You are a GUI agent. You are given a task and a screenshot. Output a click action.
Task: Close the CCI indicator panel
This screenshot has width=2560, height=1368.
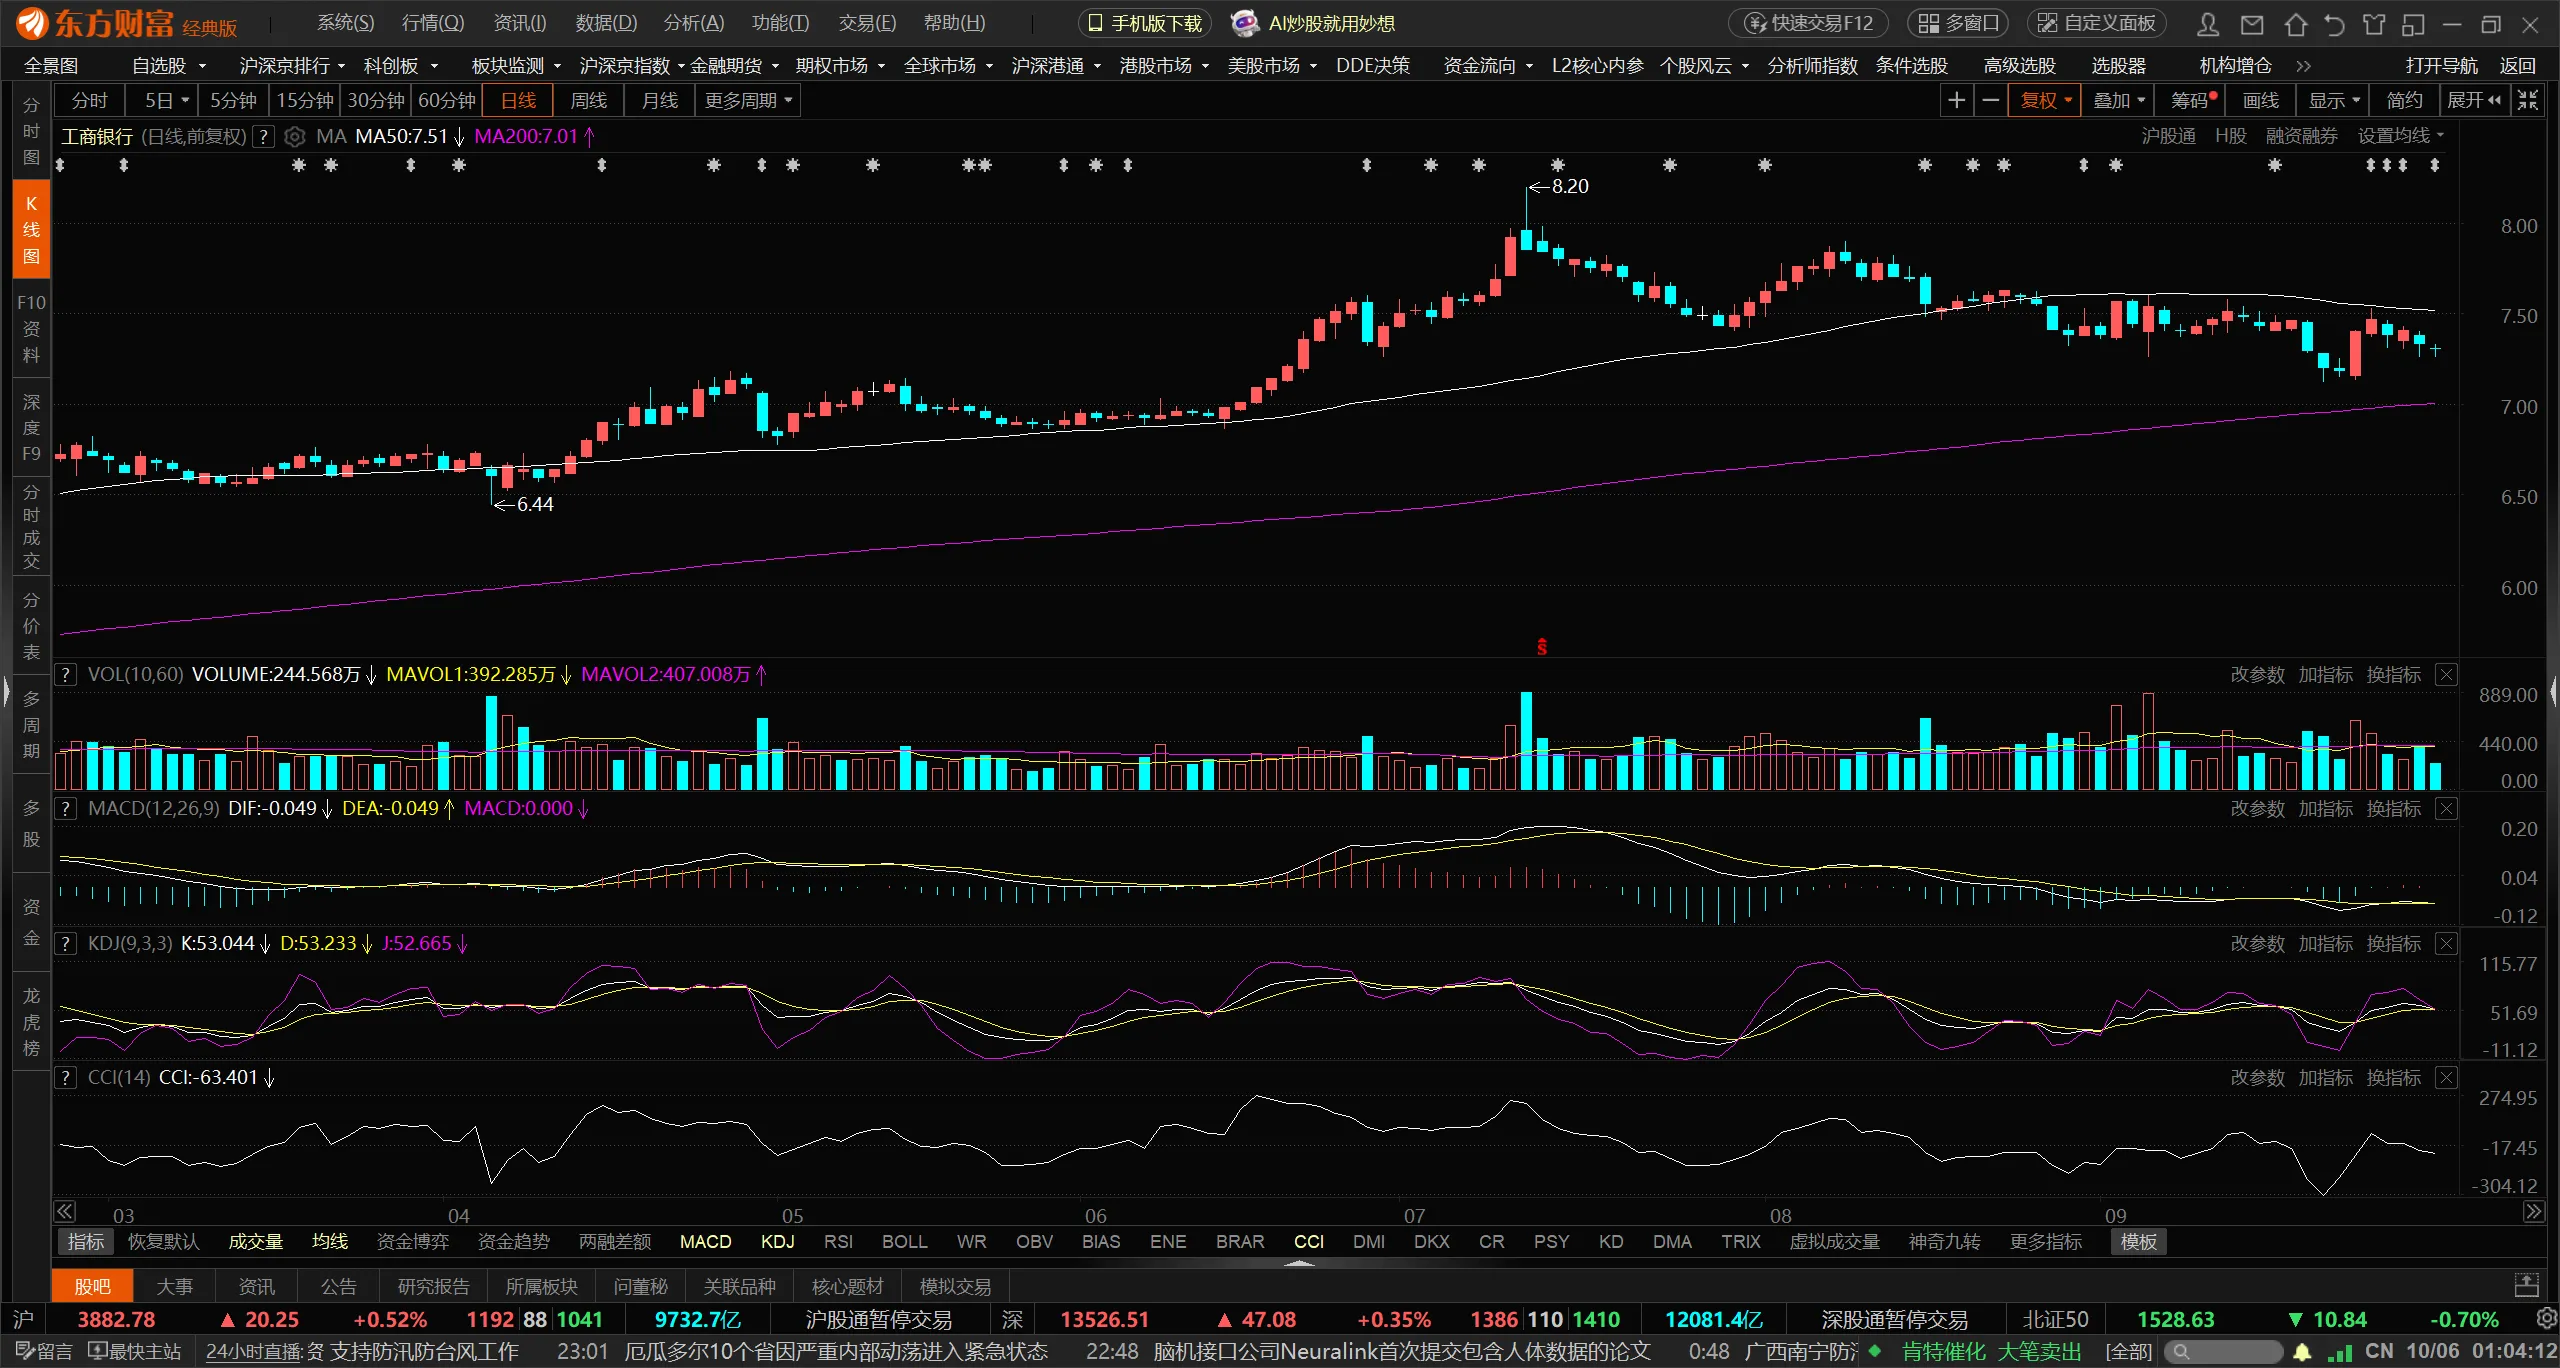(x=2446, y=1077)
